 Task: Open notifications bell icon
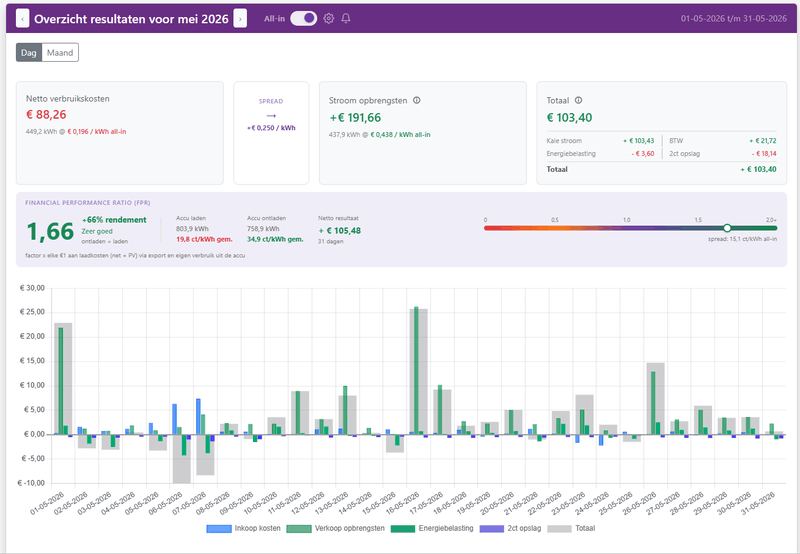tap(346, 18)
